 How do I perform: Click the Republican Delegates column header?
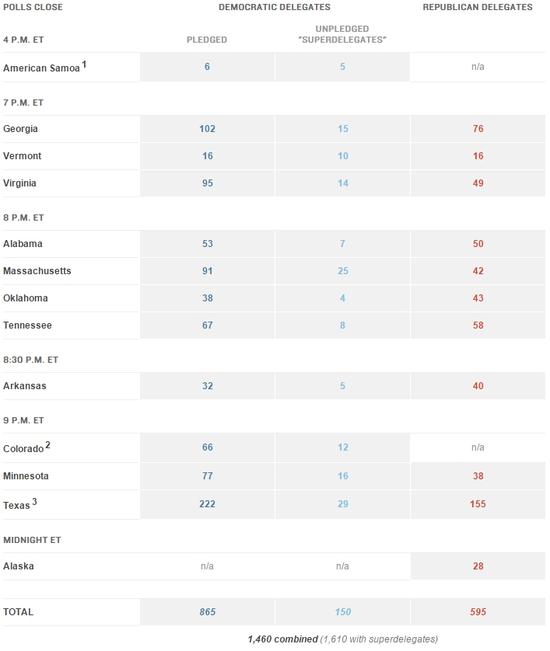click(x=477, y=7)
